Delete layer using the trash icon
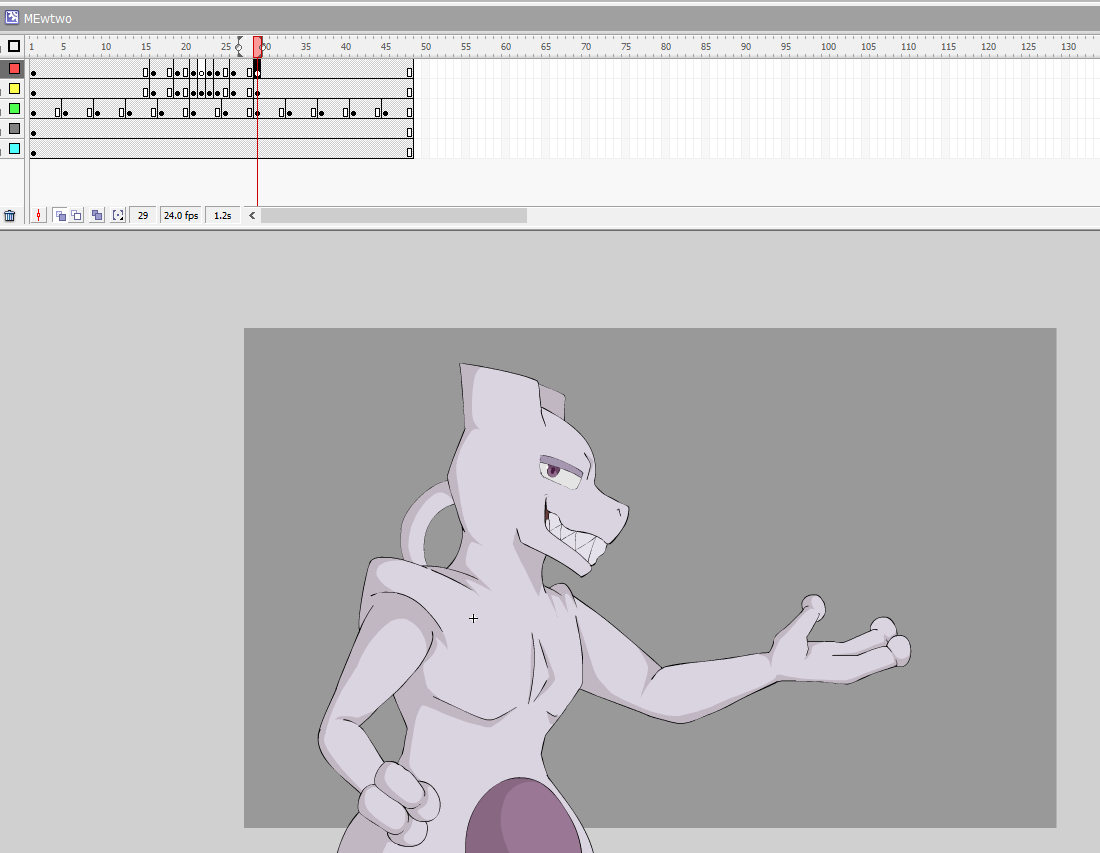 point(10,215)
